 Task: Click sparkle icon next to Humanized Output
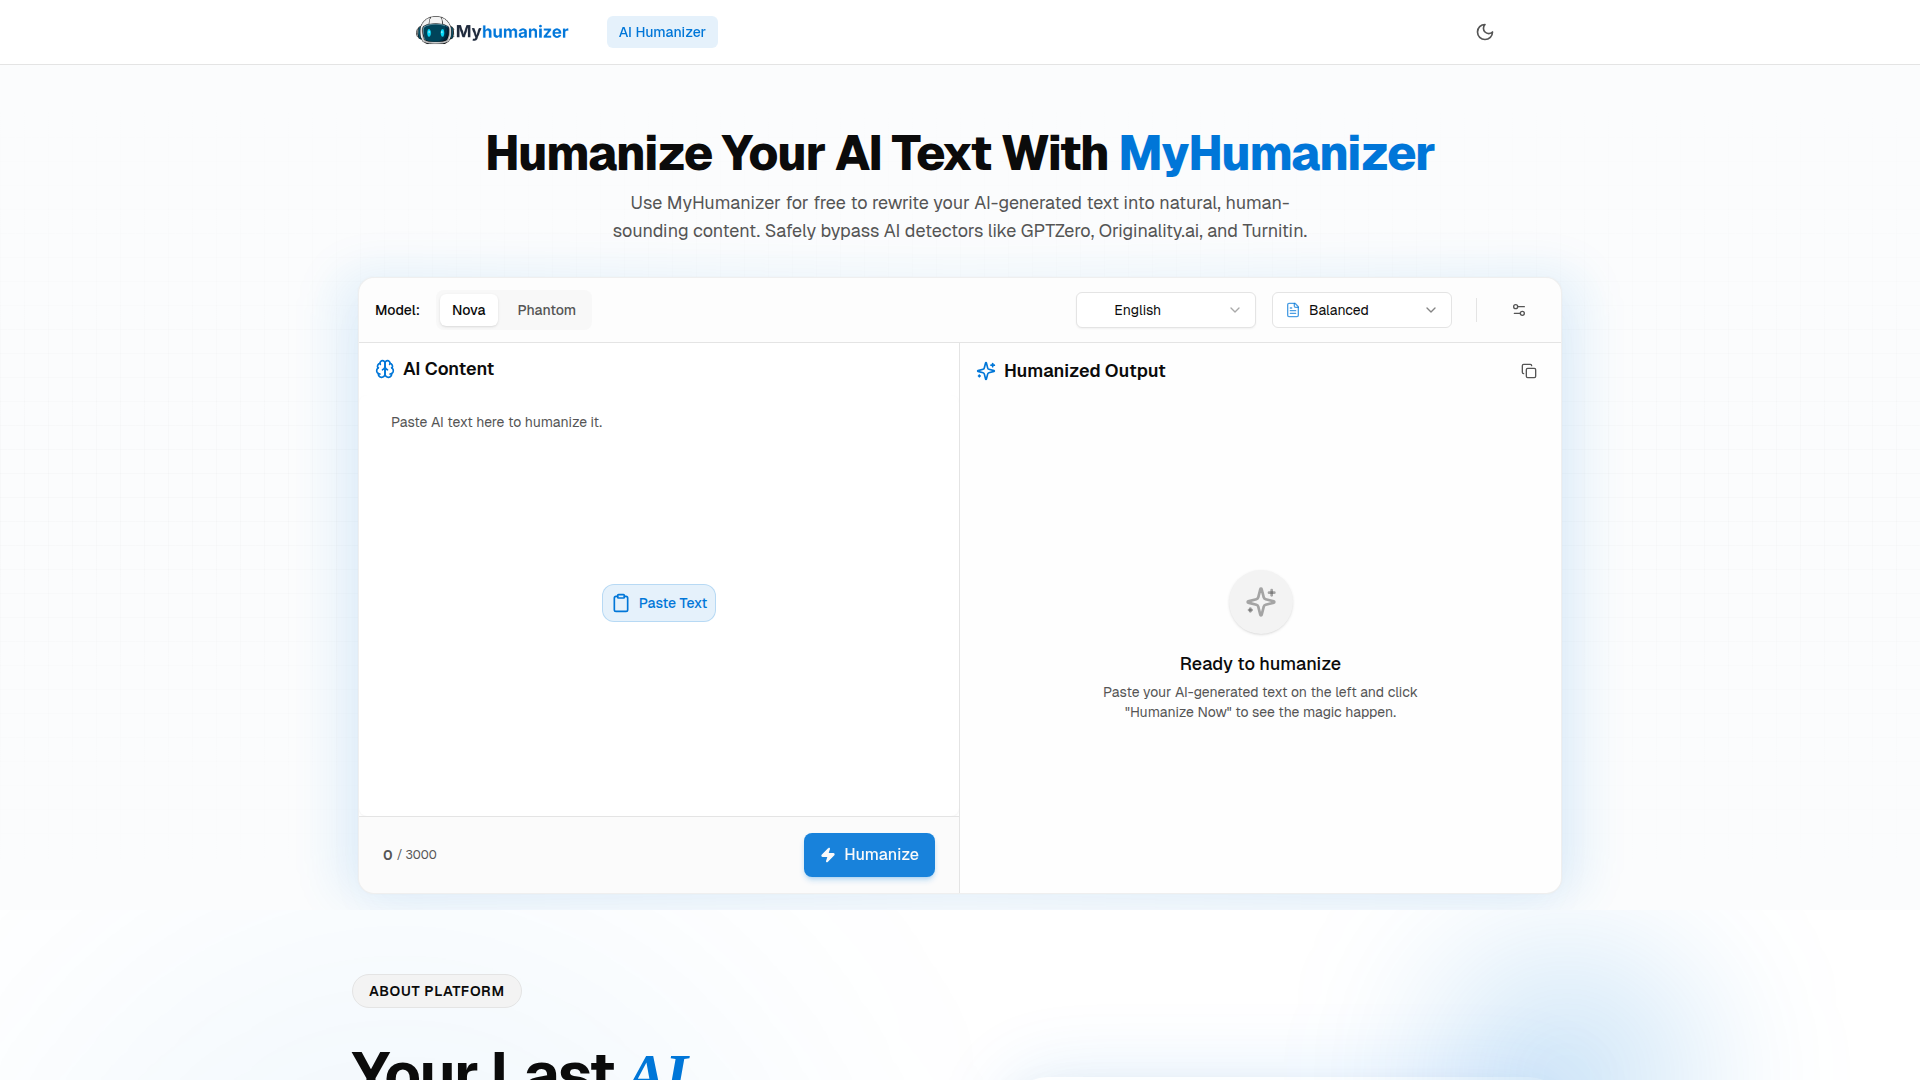pyautogui.click(x=986, y=371)
